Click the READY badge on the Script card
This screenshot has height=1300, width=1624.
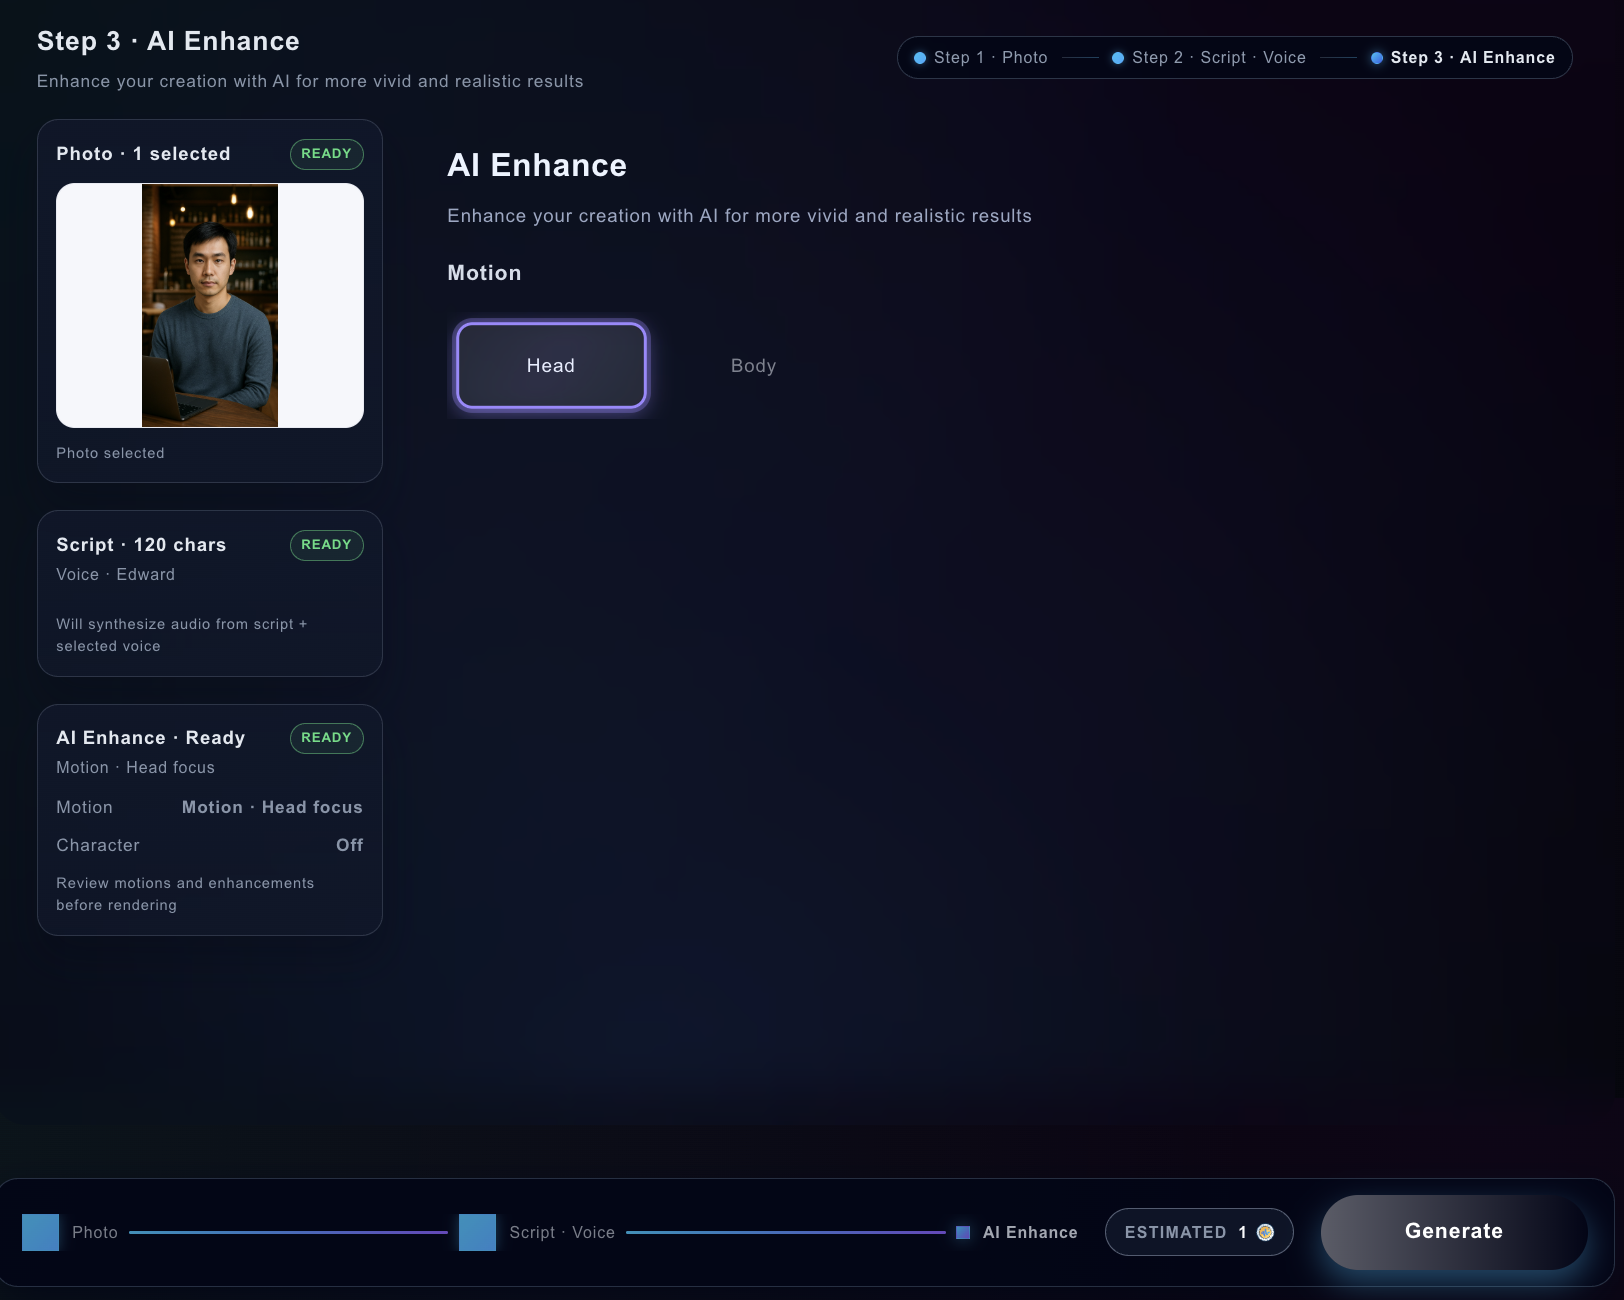(326, 545)
